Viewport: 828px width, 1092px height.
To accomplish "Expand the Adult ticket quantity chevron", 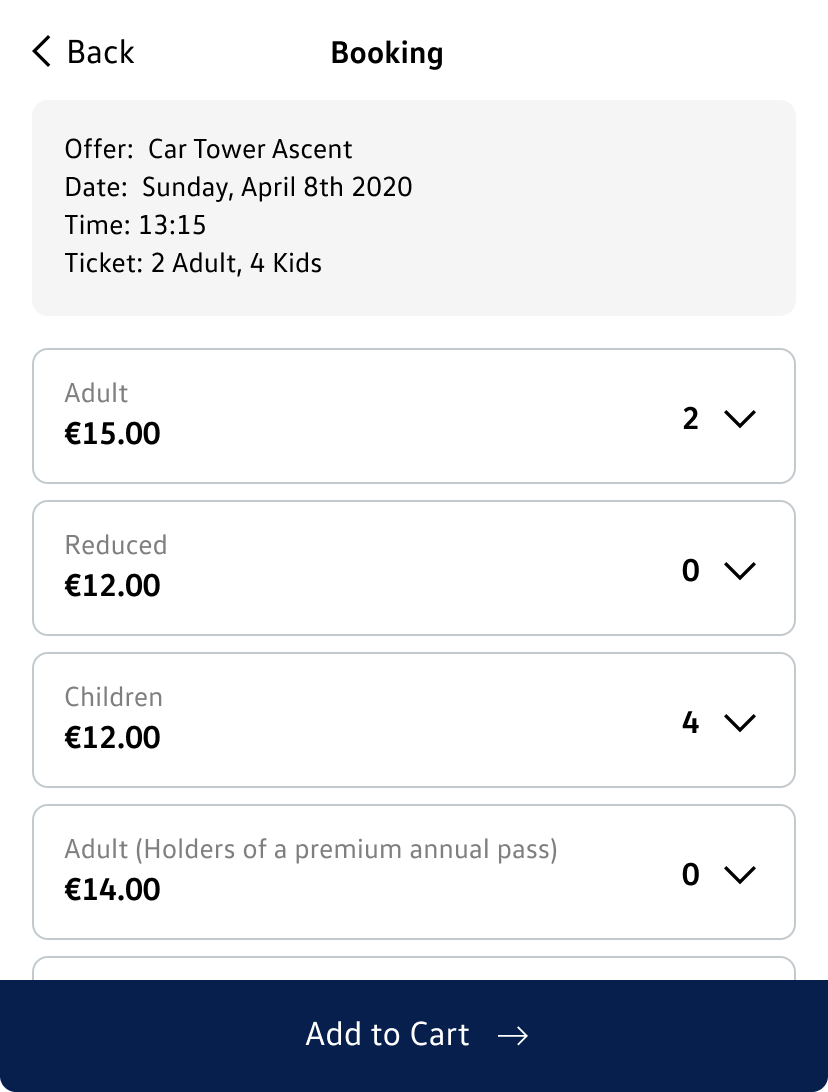I will 740,419.
